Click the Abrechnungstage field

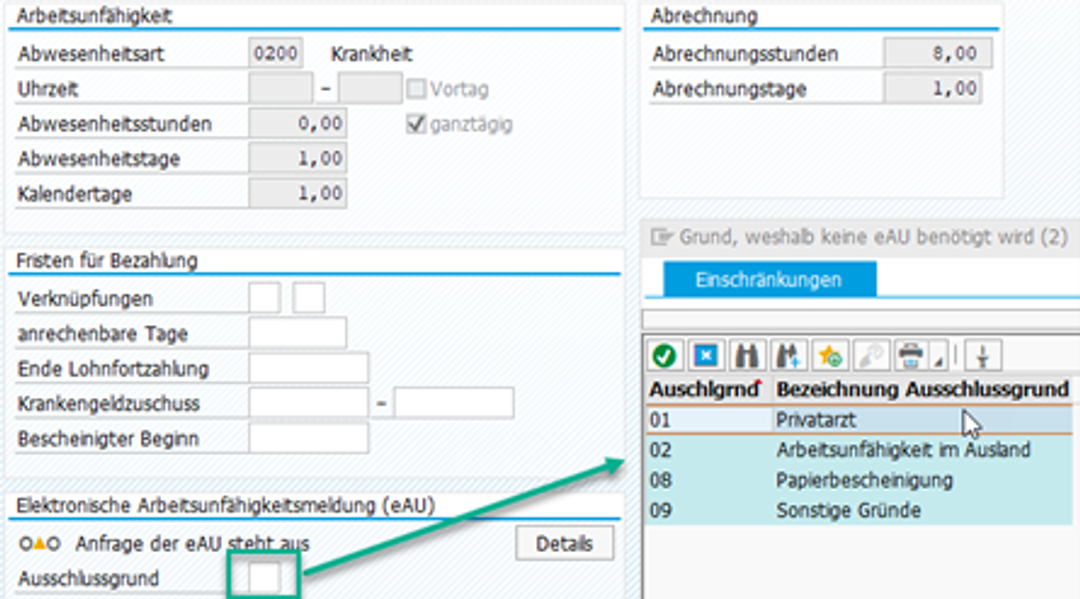tap(933, 89)
